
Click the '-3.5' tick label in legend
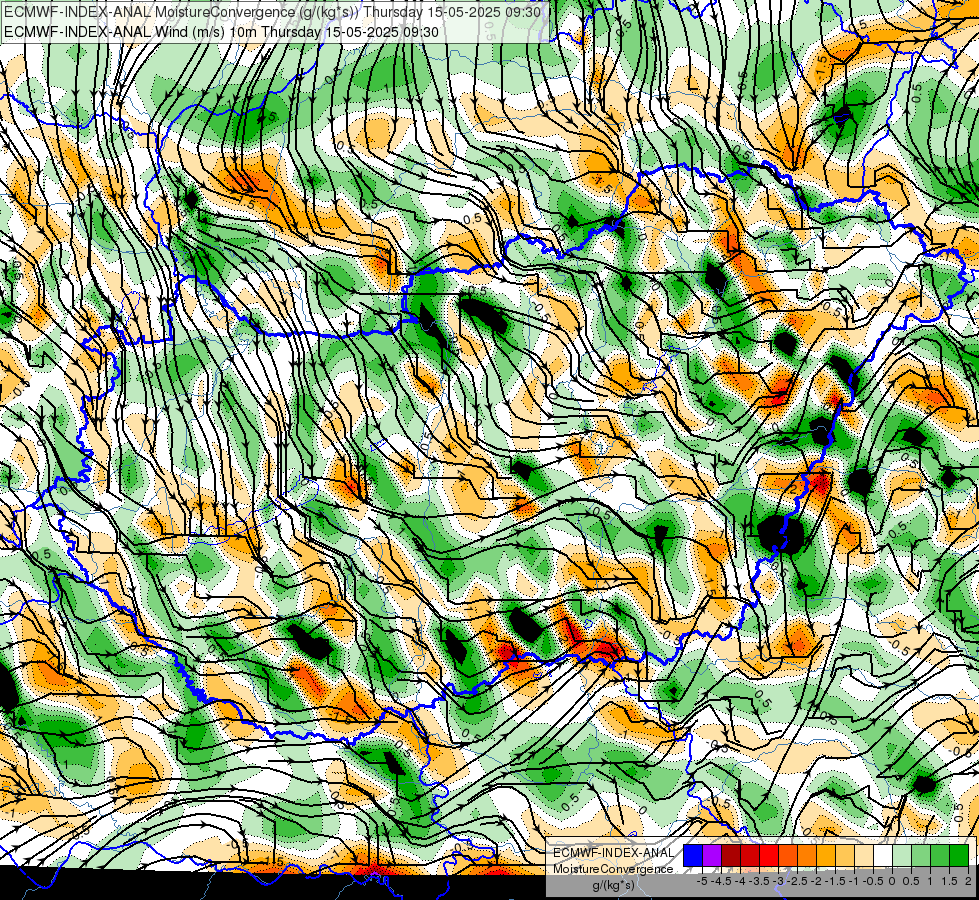759,881
